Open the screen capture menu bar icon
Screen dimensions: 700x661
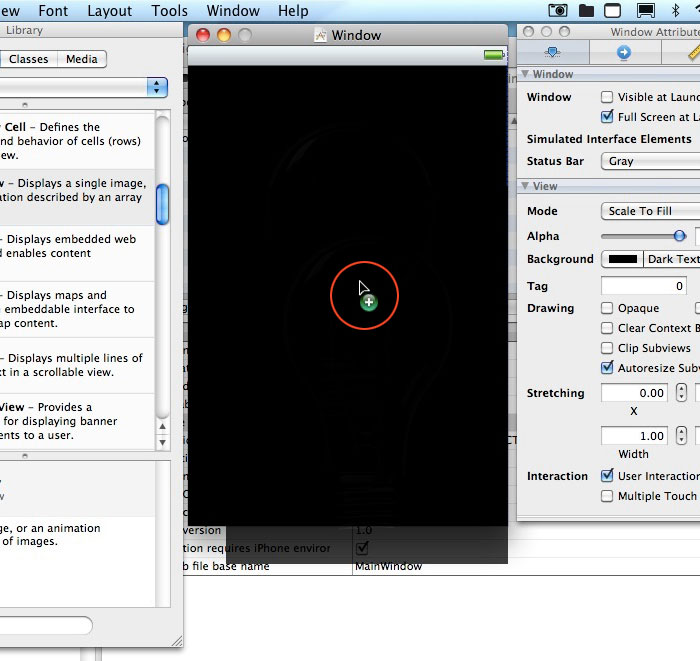point(558,10)
